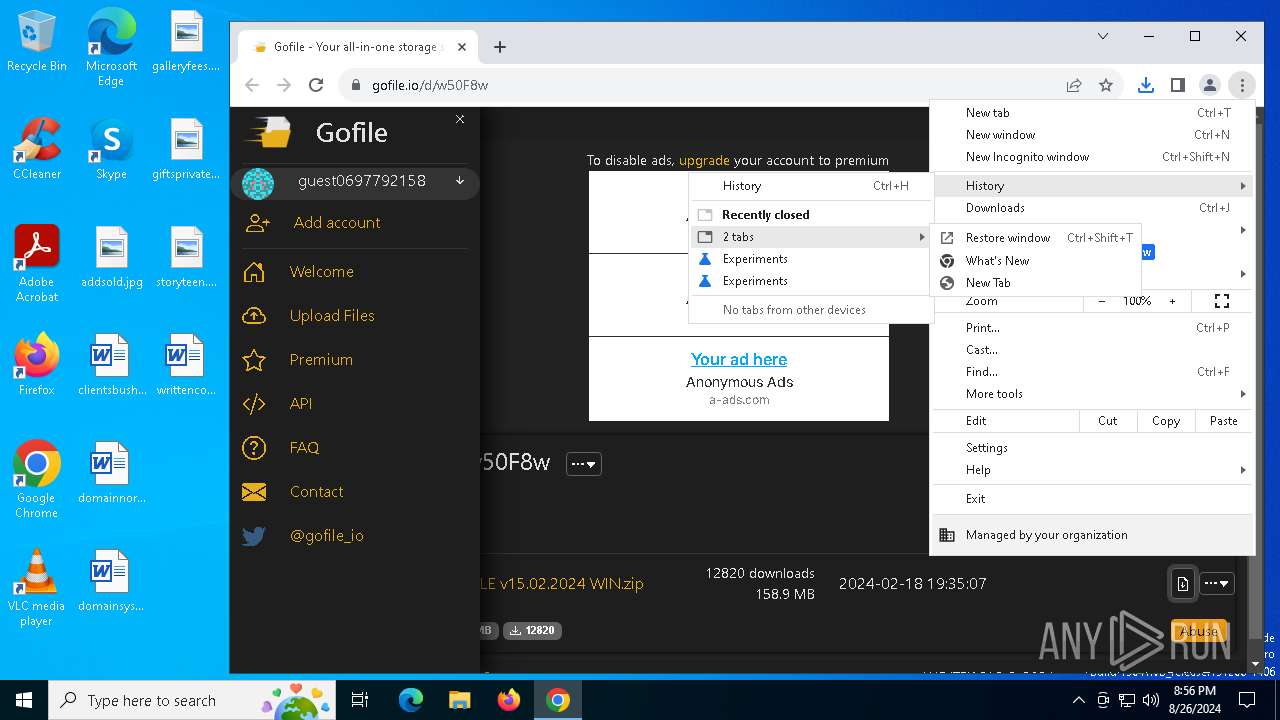Choose New Incognito window
Screen dimensions: 1280x720
[1092, 157]
